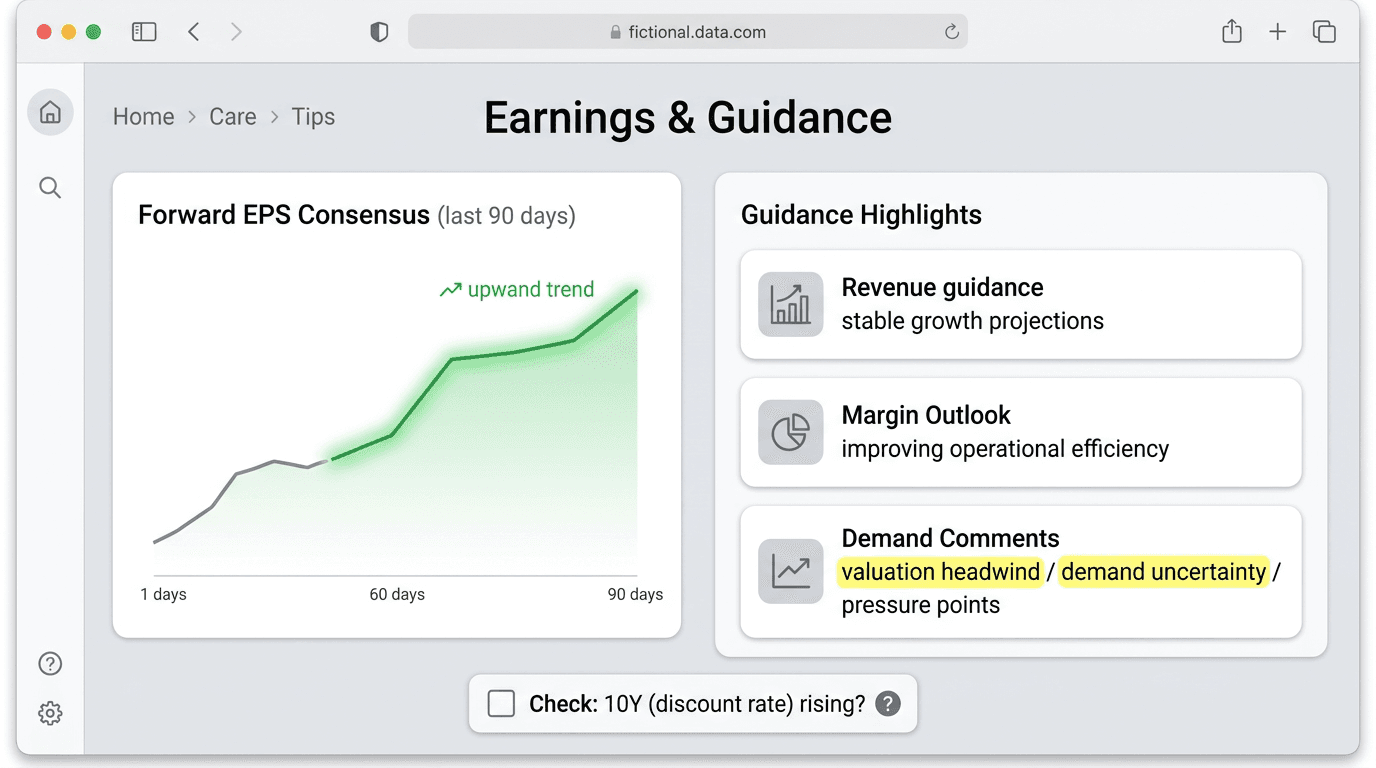
Task: Open settings via the sidebar gear icon
Action: (50, 713)
